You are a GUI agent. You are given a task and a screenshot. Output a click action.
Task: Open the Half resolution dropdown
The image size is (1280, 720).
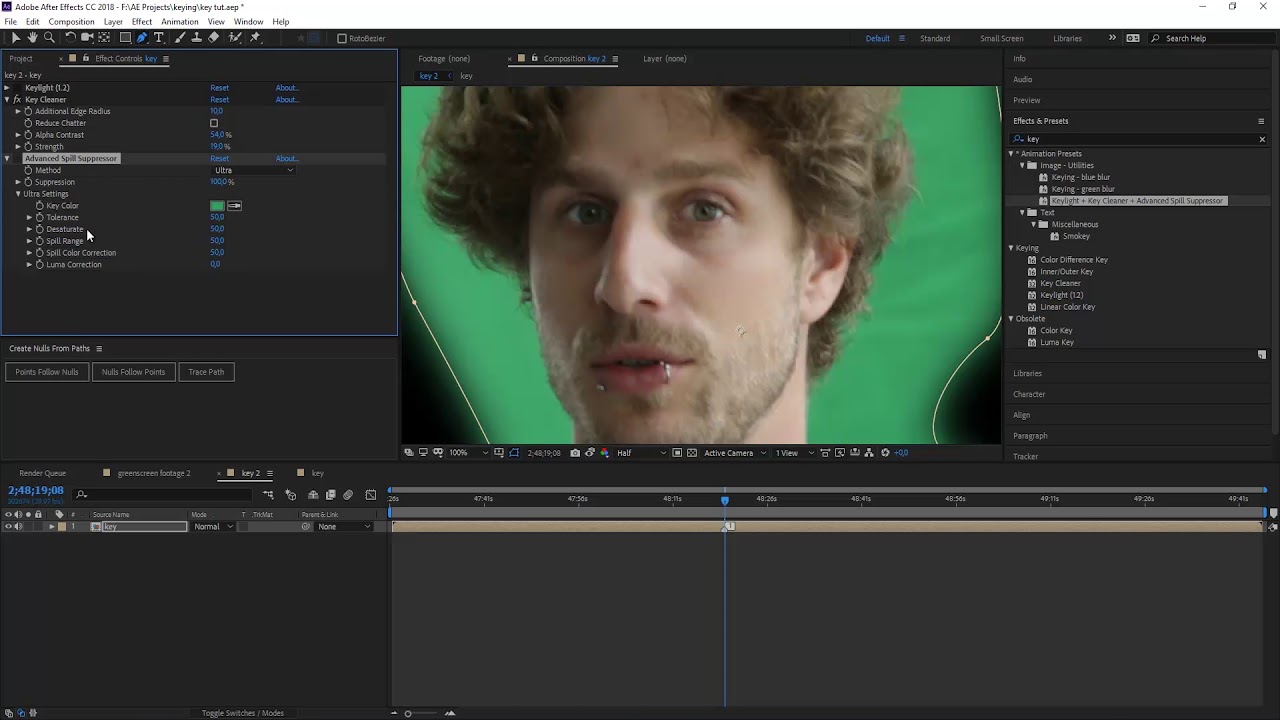click(639, 453)
